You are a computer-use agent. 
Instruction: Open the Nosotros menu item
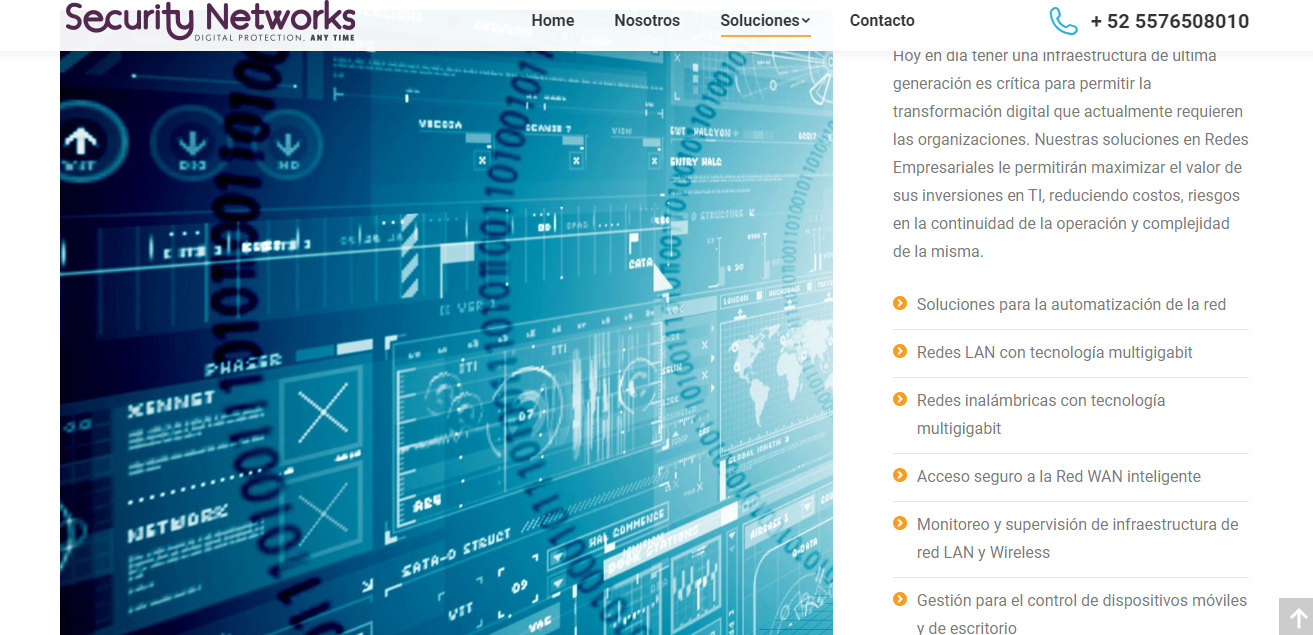tap(647, 21)
